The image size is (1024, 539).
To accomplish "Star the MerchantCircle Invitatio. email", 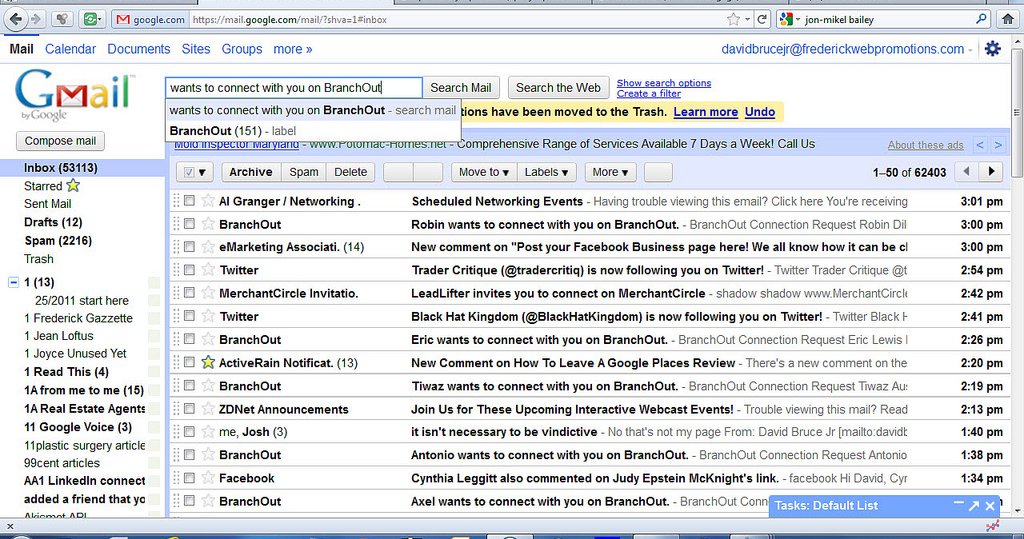I will coord(208,293).
